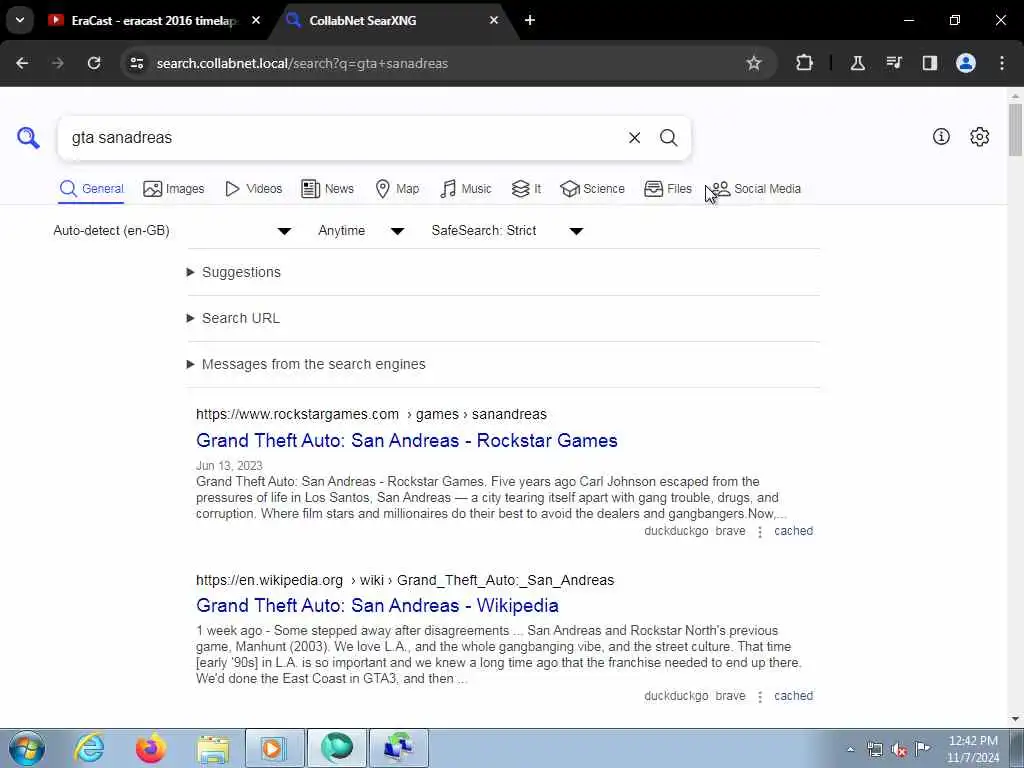Screen dimensions: 1024x768
Task: Open a new browser tab
Action: point(530,20)
